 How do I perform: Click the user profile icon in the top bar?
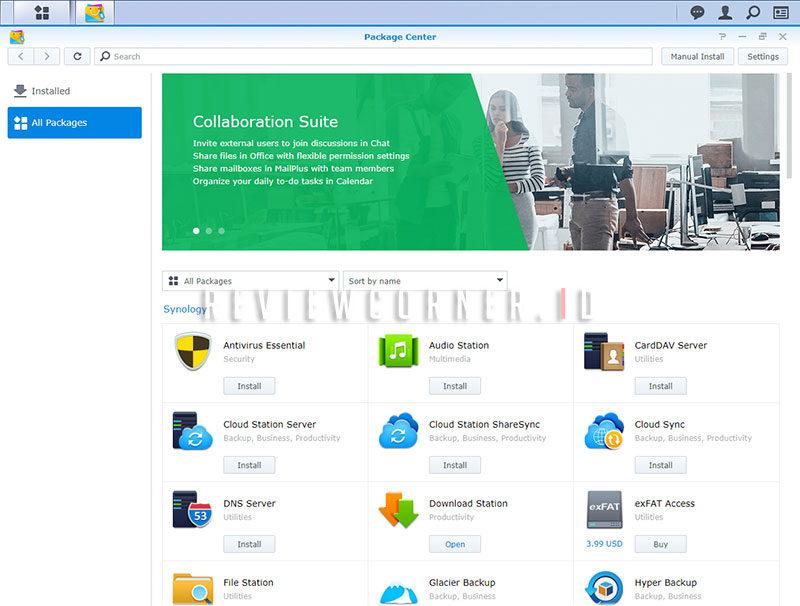724,12
